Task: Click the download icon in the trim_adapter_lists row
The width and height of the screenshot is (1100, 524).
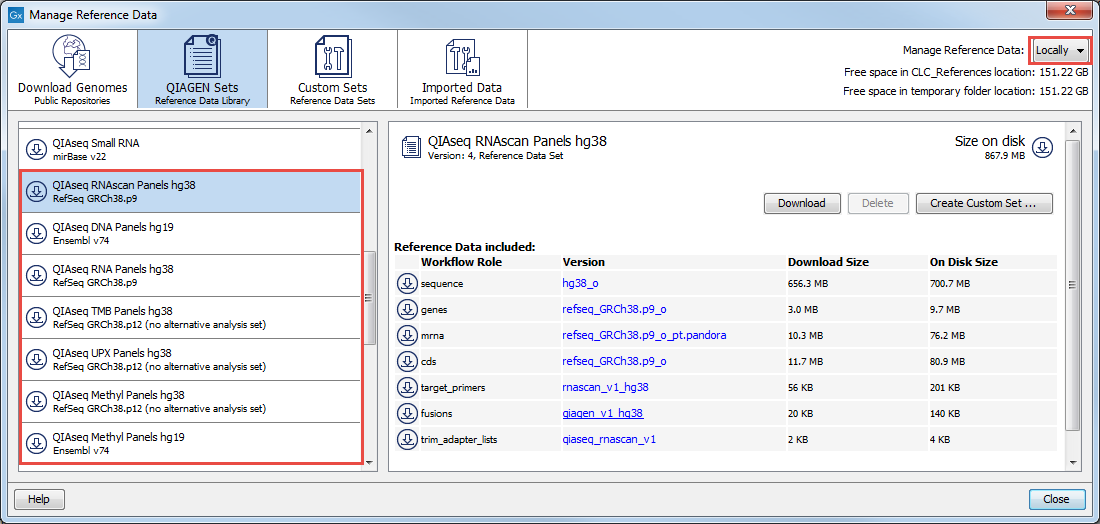Action: pyautogui.click(x=406, y=440)
